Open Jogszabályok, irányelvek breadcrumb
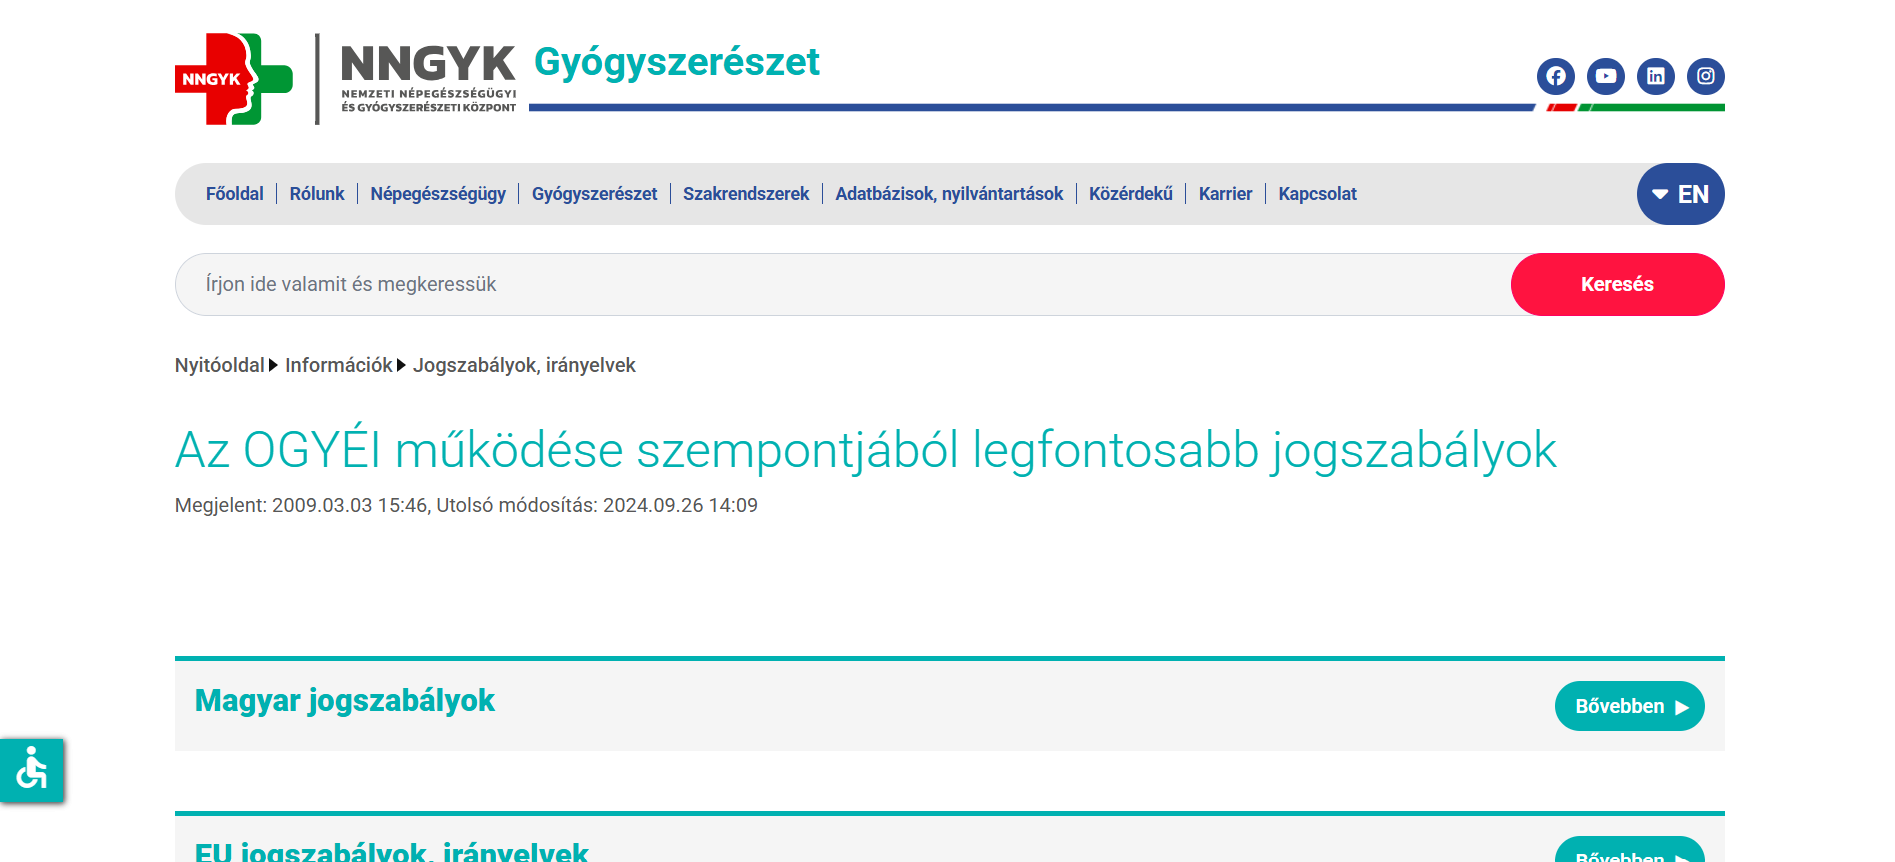 point(524,365)
